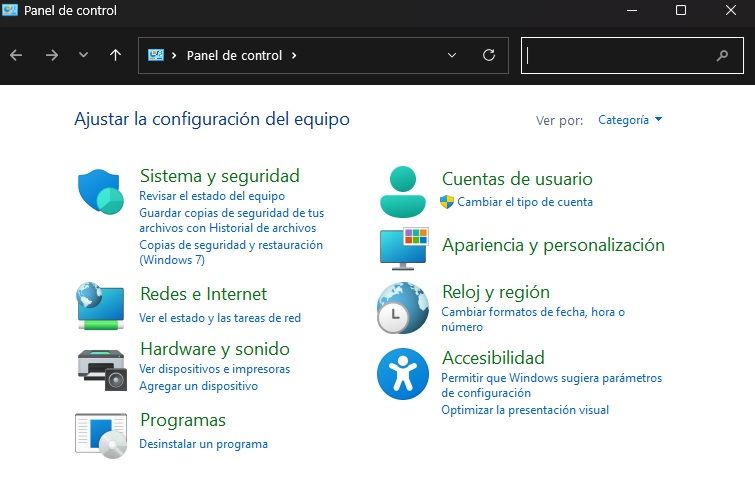755x504 pixels.
Task: Open the Cuentas de usuario person icon
Action: pyautogui.click(x=403, y=191)
